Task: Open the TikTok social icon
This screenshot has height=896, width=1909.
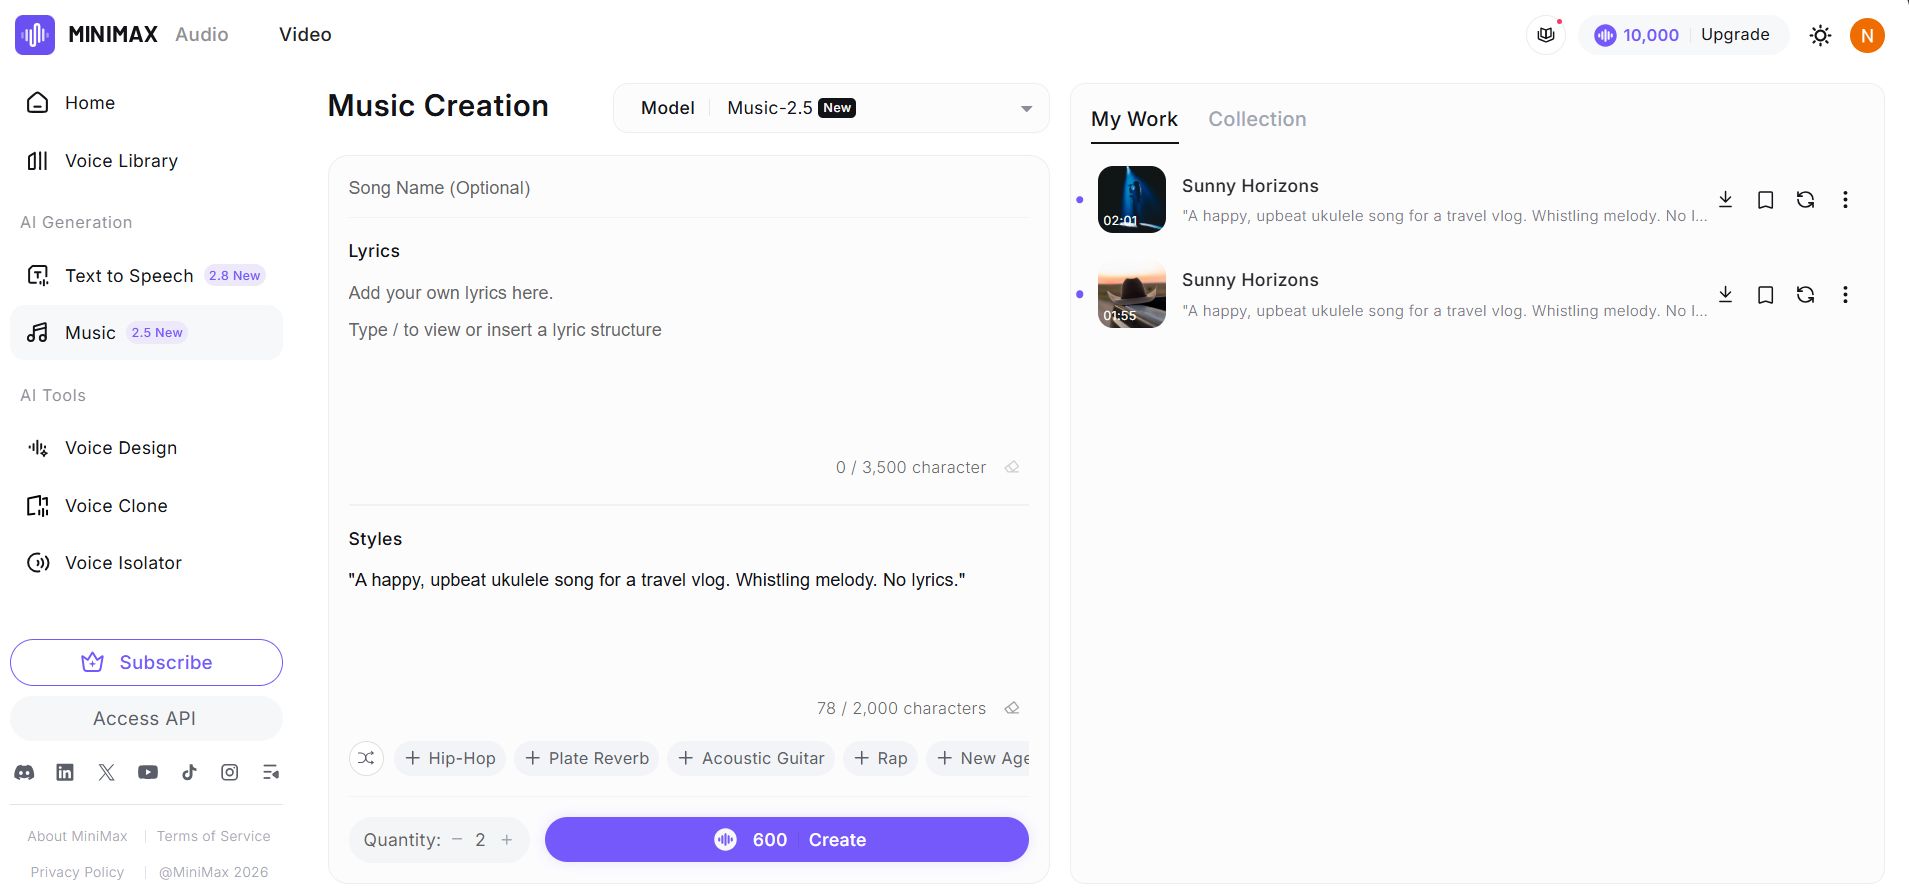Action: pyautogui.click(x=189, y=772)
